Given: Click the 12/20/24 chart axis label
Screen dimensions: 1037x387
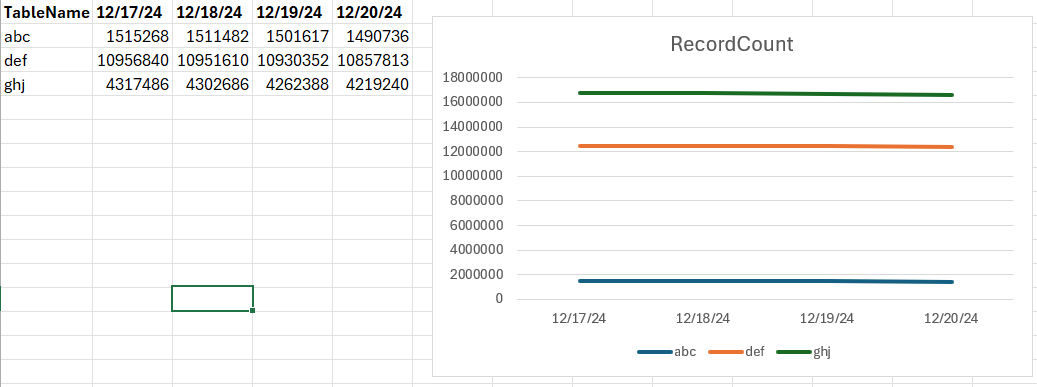Looking at the screenshot, I should tap(950, 318).
